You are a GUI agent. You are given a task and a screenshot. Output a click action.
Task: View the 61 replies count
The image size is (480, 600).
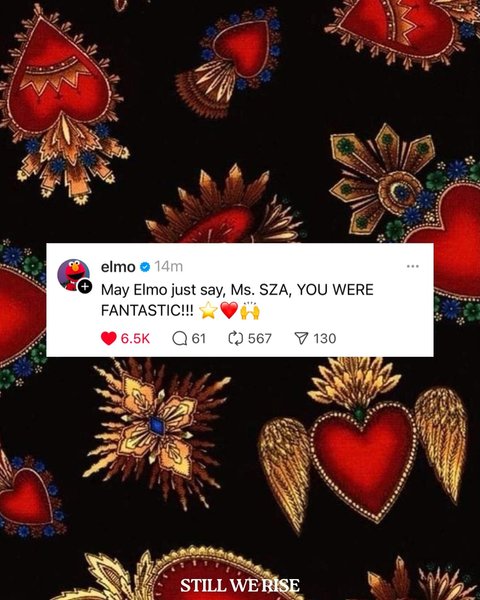[198, 338]
